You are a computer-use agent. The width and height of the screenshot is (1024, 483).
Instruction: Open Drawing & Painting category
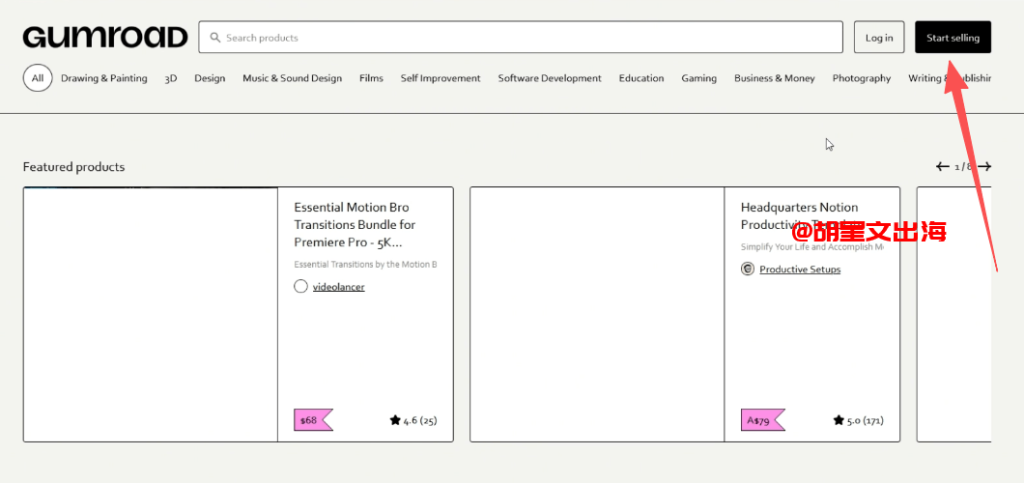tap(104, 78)
